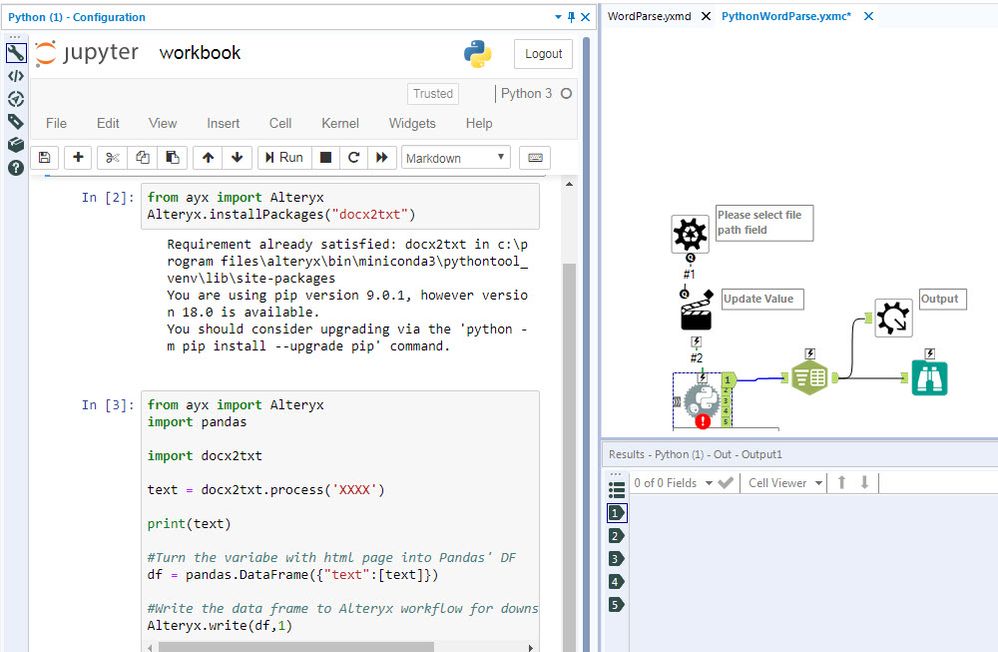
Task: Open the Kernel menu
Action: (x=340, y=123)
